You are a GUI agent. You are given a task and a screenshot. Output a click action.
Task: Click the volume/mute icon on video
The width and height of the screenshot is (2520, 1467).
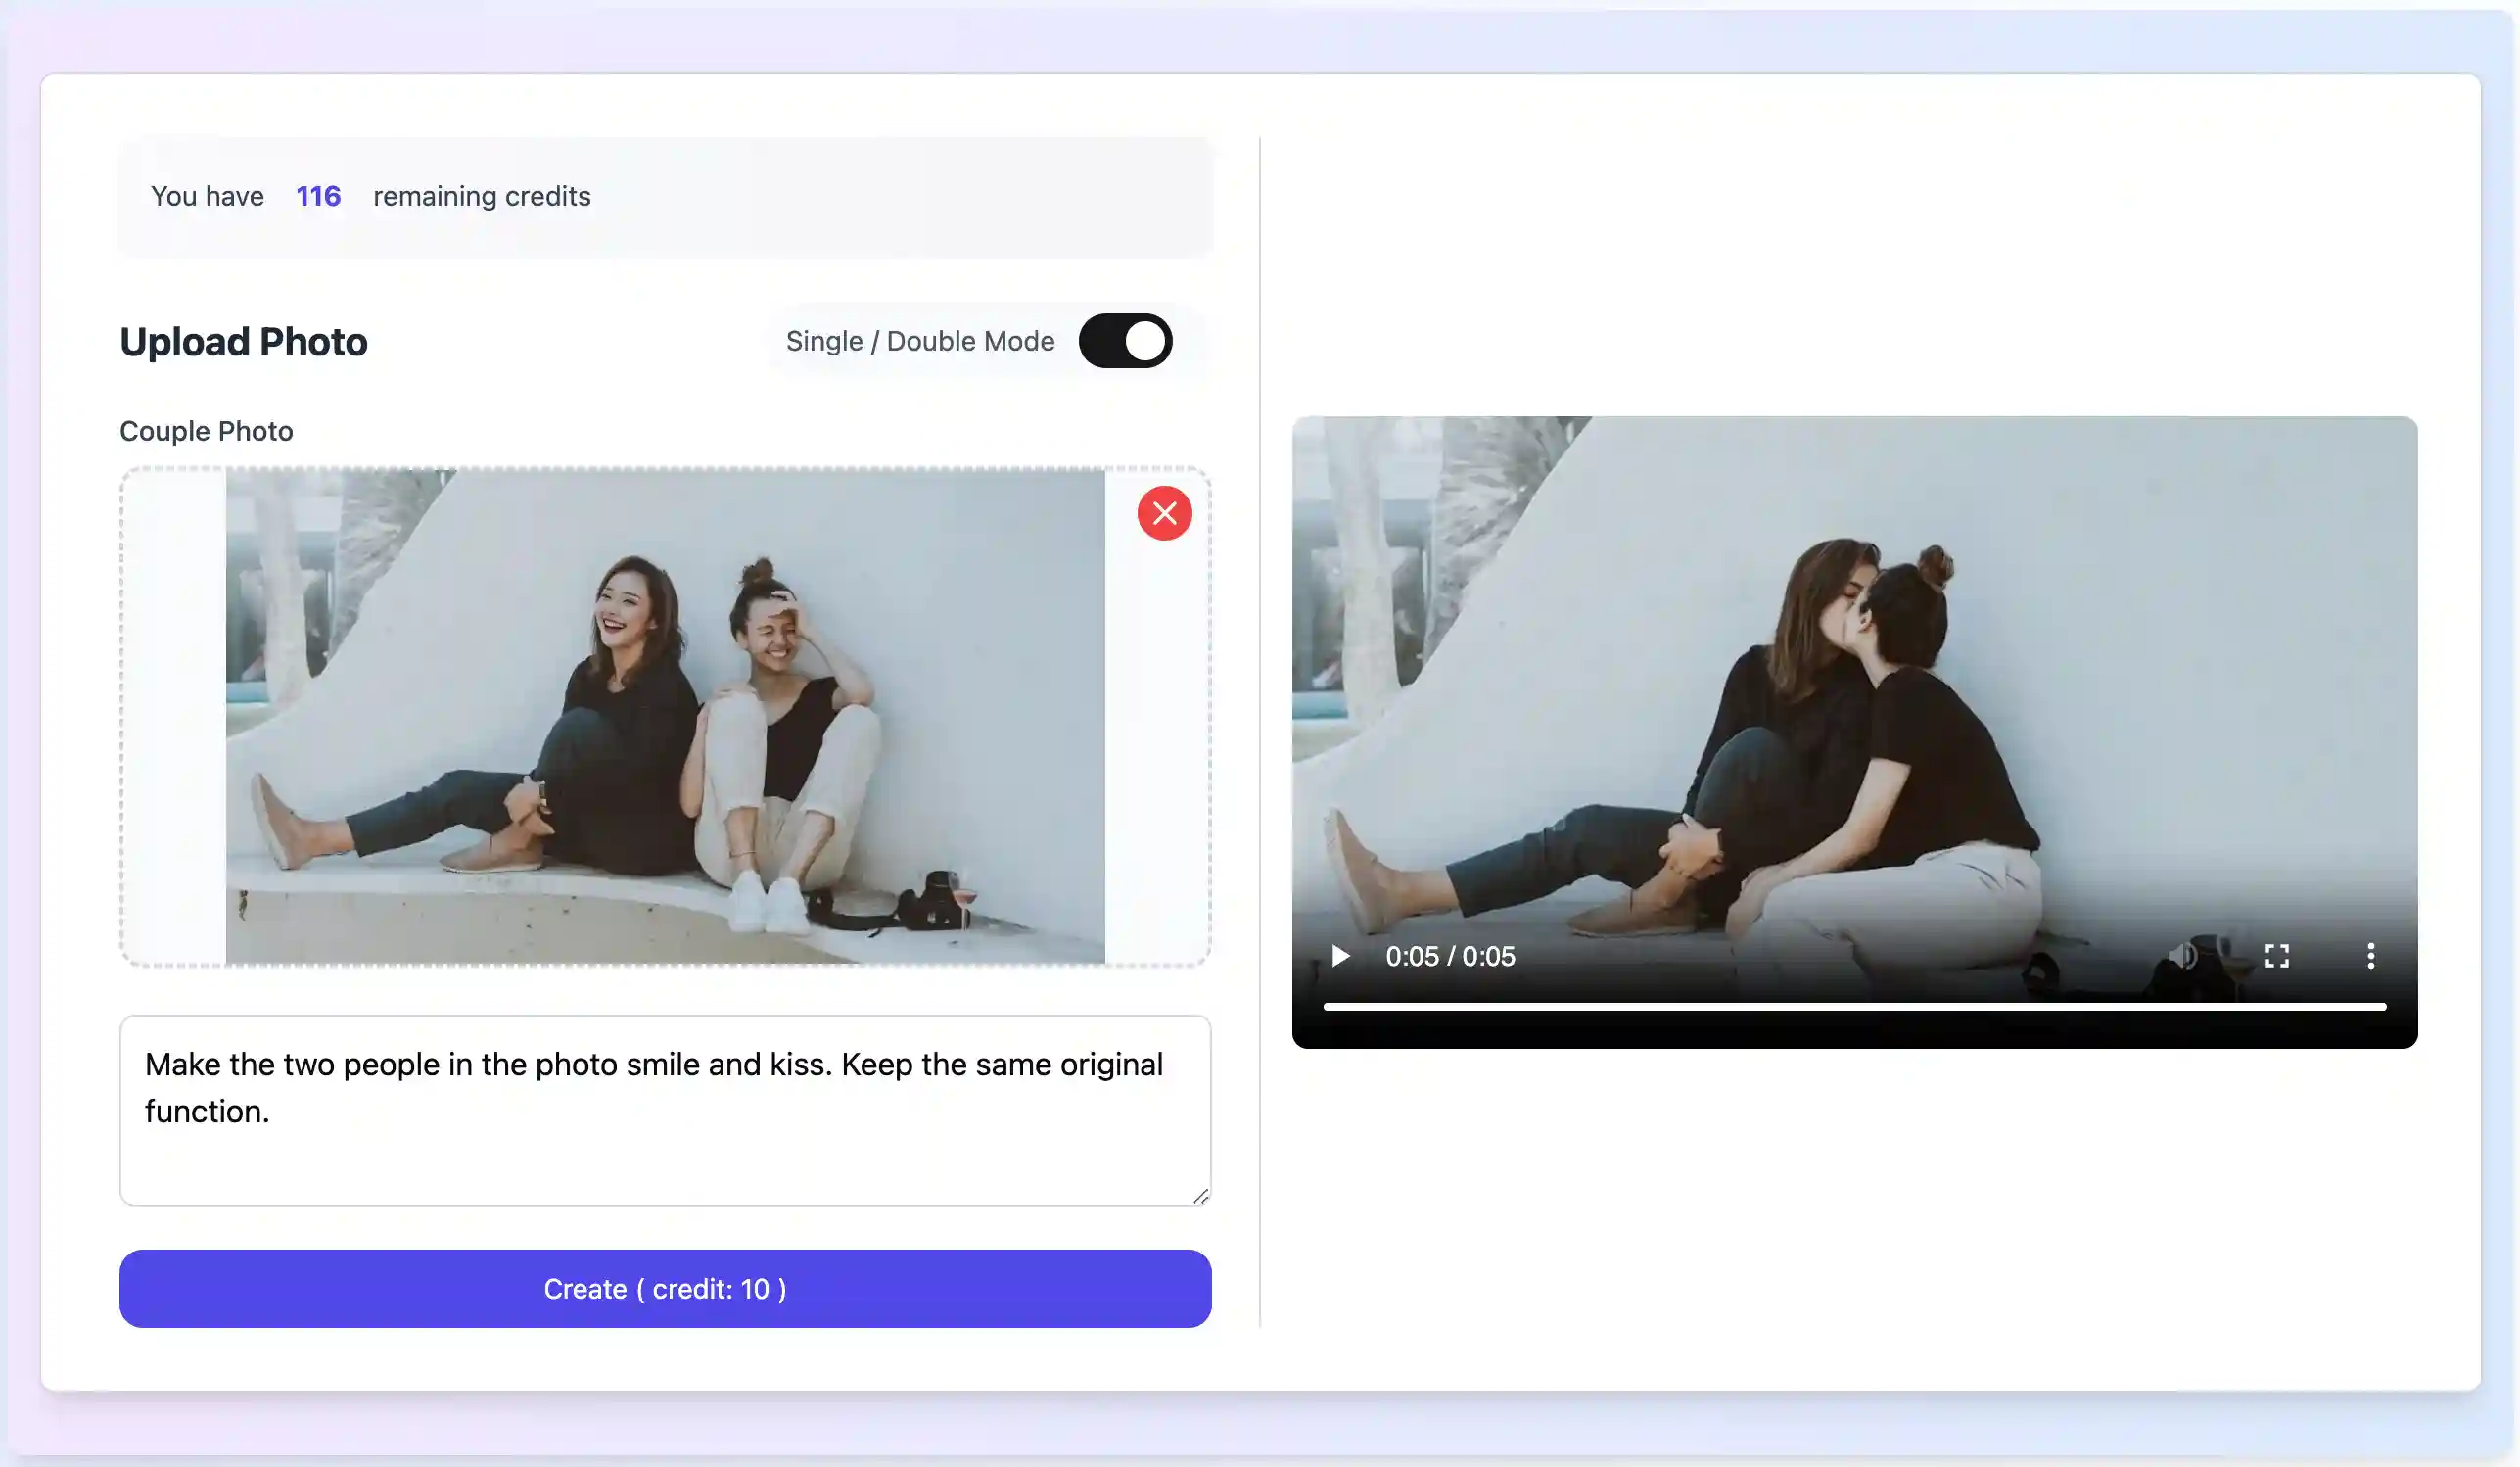point(2183,955)
